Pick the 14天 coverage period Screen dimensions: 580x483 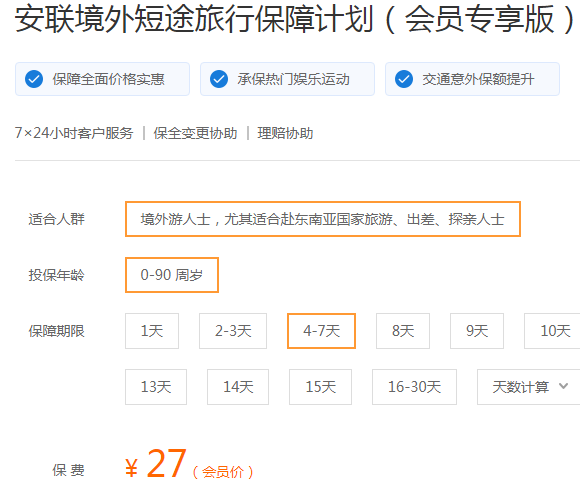click(x=238, y=387)
